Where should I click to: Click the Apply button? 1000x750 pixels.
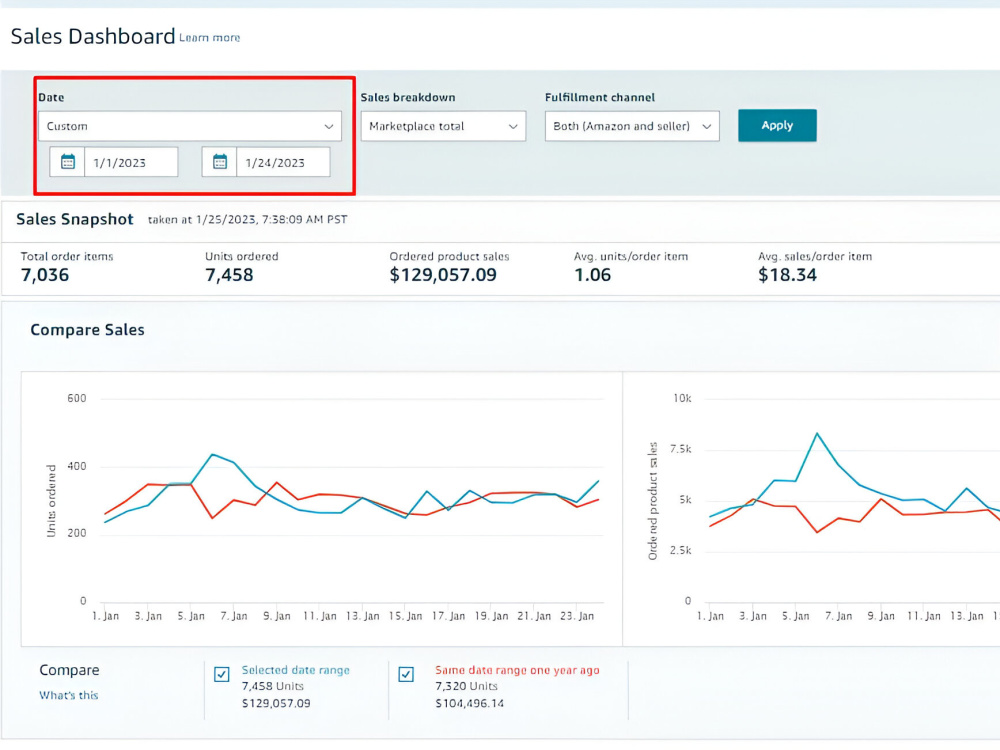[777, 126]
